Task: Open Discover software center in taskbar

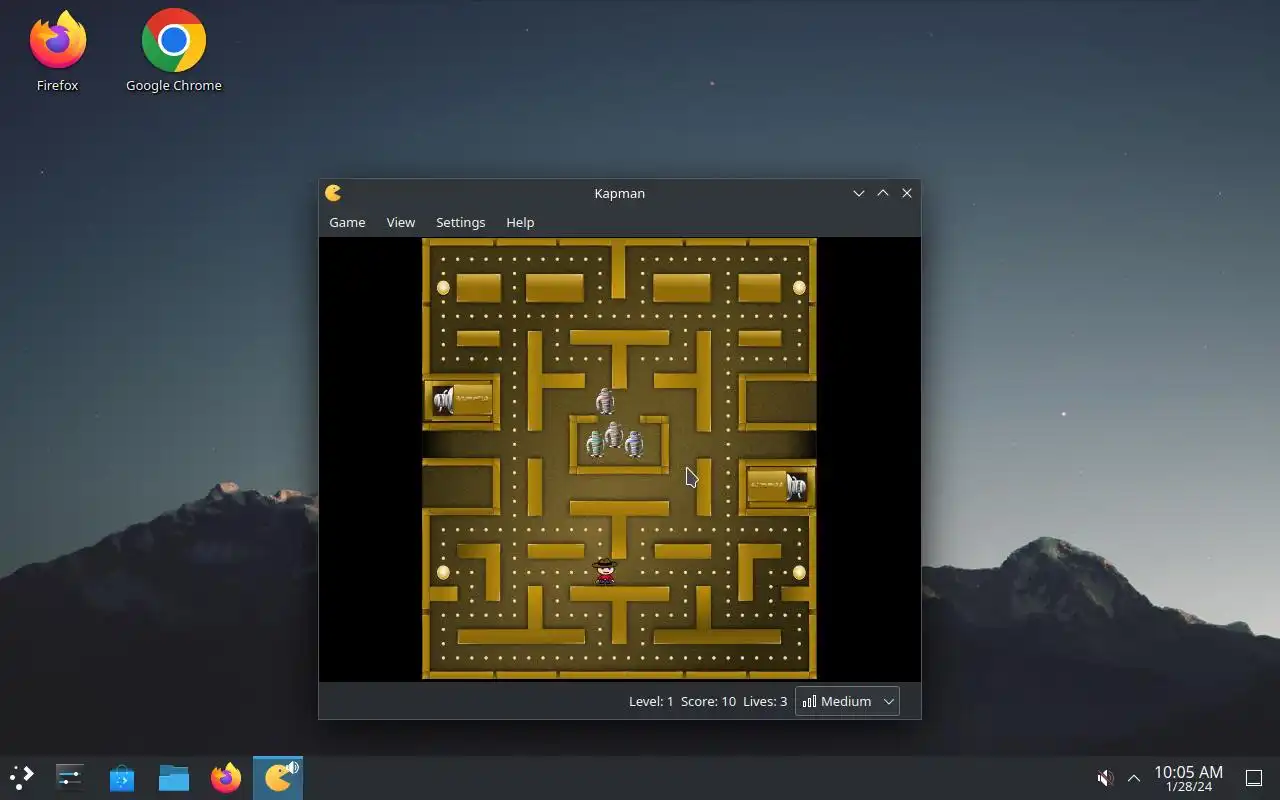Action: [x=122, y=778]
